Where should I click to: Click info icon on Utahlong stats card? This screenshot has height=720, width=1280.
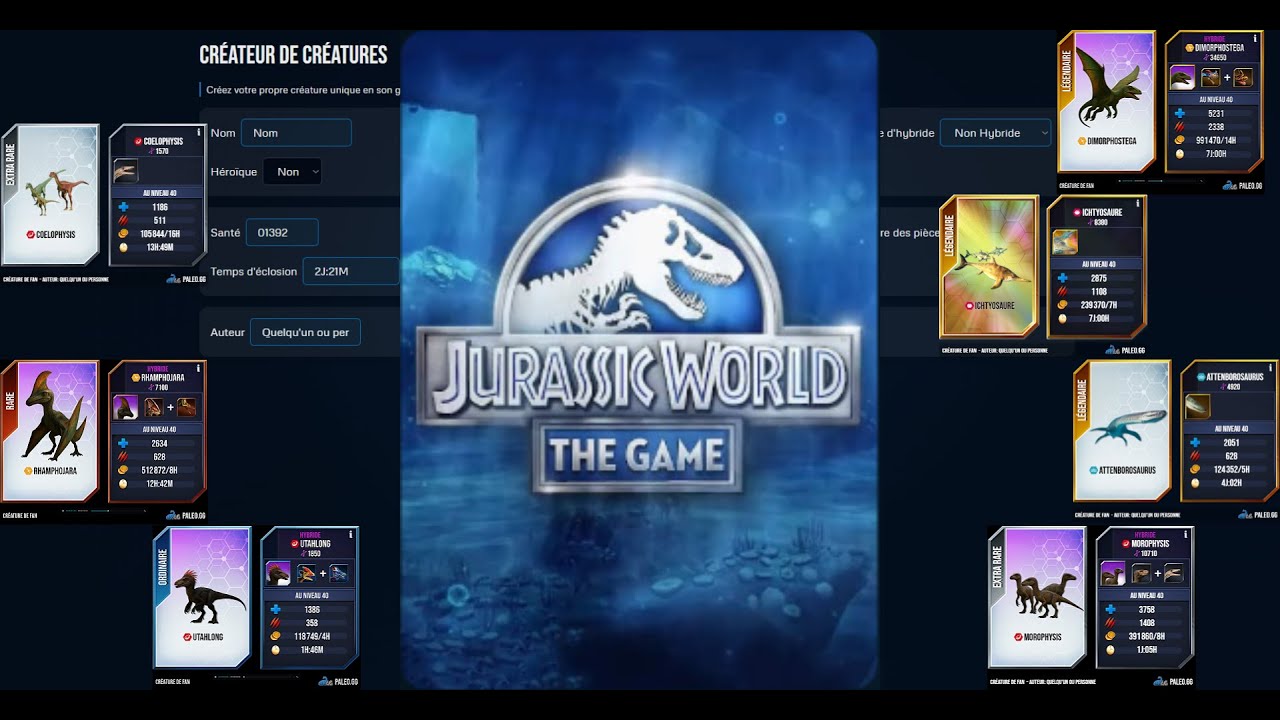point(350,535)
